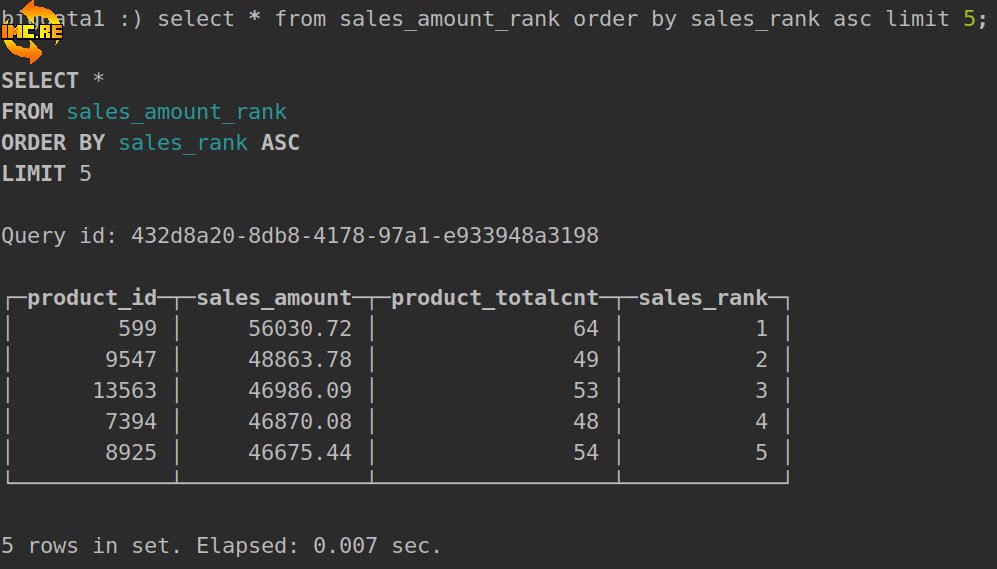Screen dimensions: 997x569
Task: Select the sales amount 48863.78
Action: pos(300,360)
